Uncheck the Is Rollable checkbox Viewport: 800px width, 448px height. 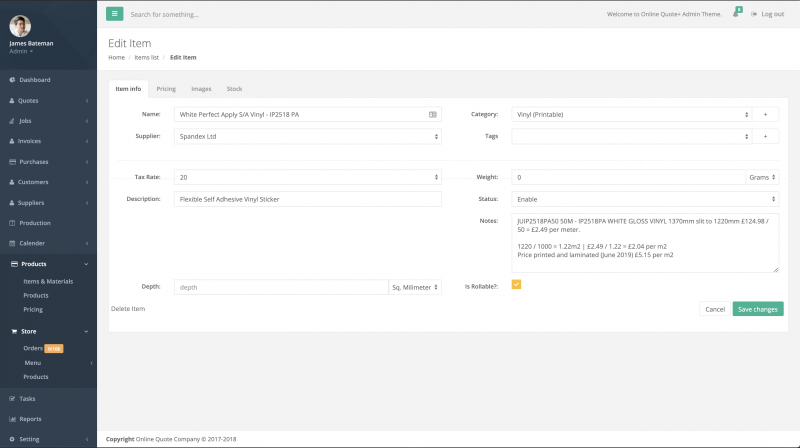pos(516,284)
